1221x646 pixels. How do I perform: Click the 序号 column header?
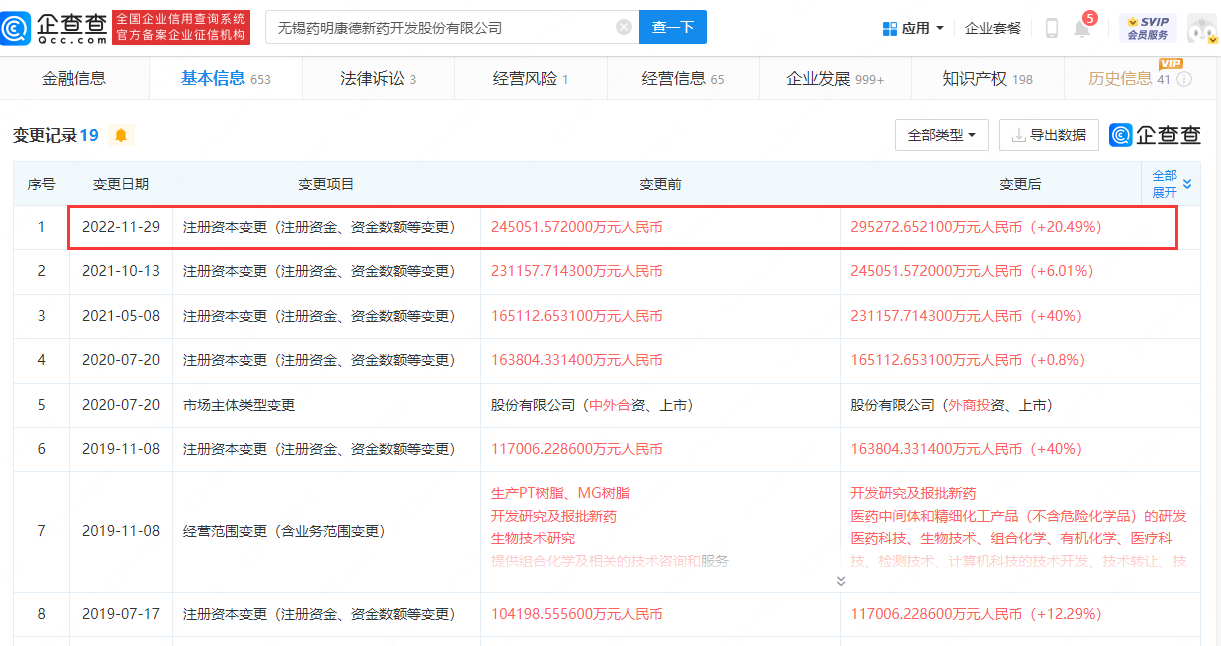(41, 184)
